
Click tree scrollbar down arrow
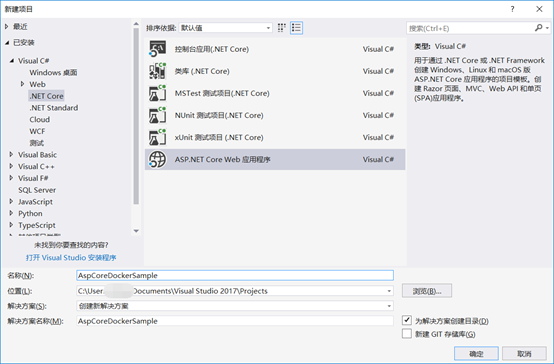point(136,231)
